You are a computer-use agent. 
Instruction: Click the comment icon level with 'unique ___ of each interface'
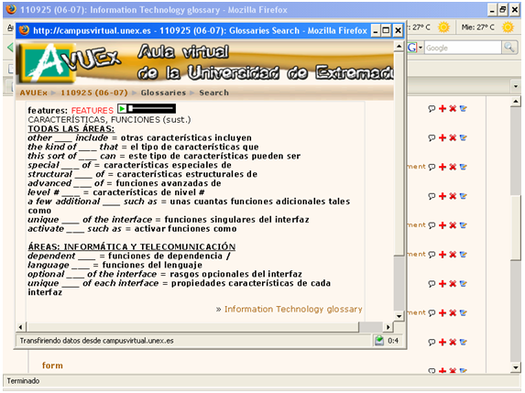tap(432, 284)
